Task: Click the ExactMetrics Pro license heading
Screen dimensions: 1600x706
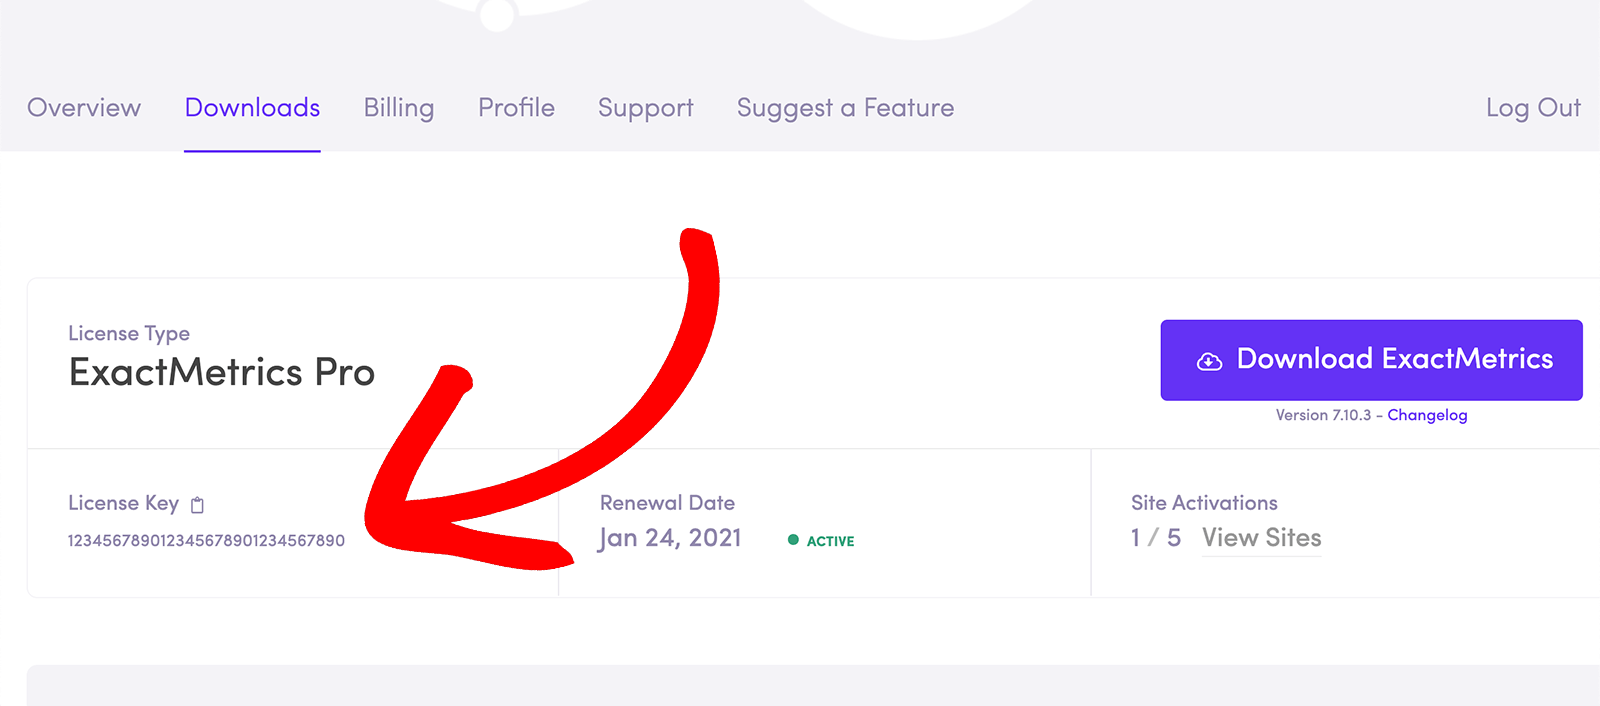Action: point(222,373)
